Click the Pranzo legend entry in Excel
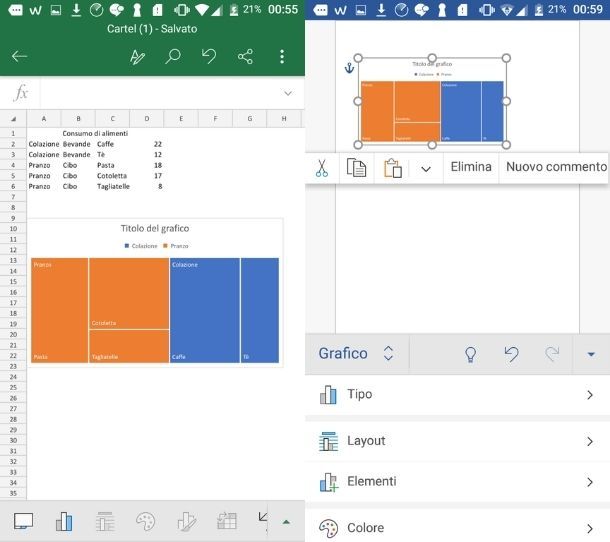Screen dimensions: 610x542 [x=176, y=246]
